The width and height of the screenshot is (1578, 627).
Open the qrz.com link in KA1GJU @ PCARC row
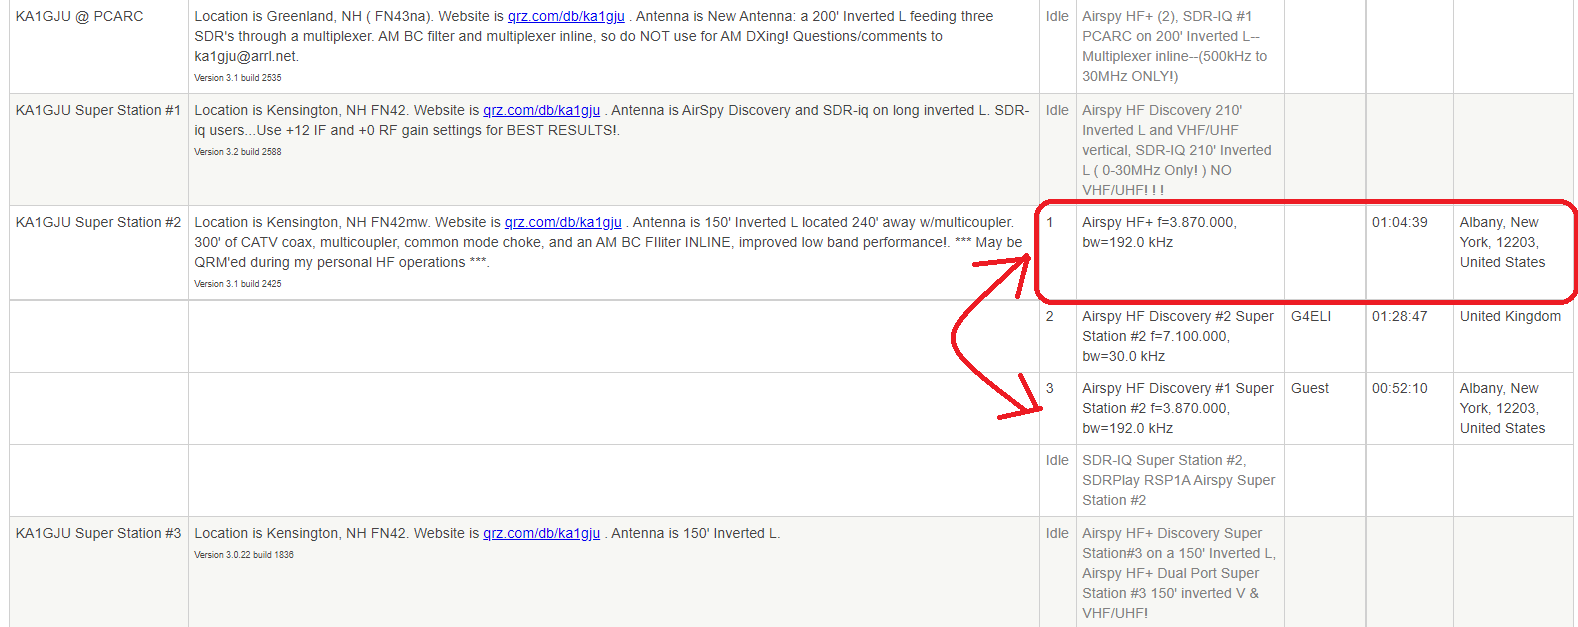tap(566, 17)
